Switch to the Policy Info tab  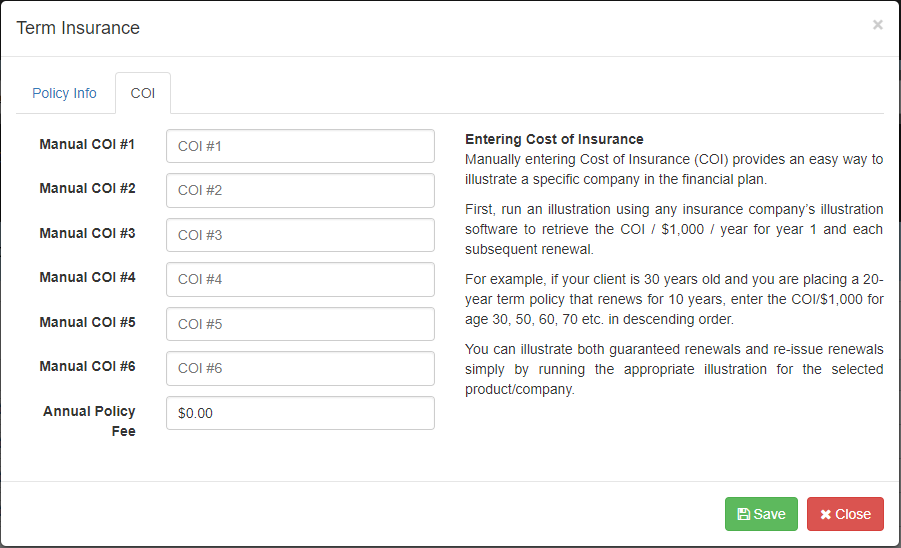point(65,93)
